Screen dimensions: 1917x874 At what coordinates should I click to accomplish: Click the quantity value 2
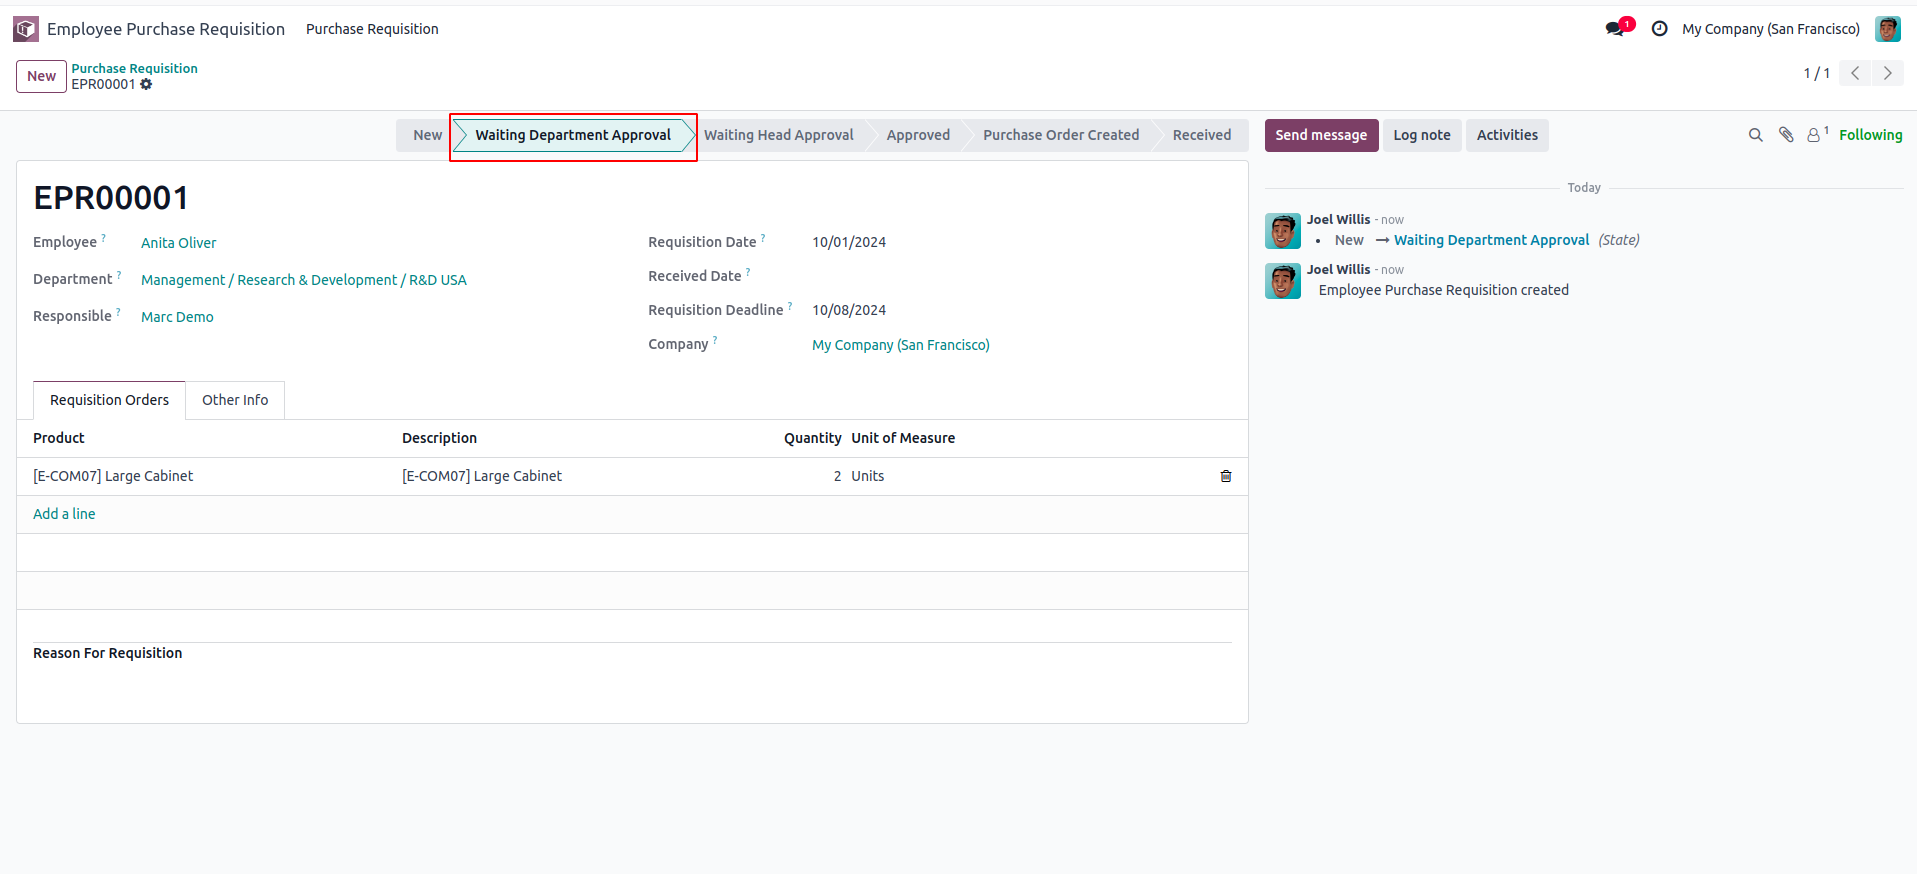837,476
